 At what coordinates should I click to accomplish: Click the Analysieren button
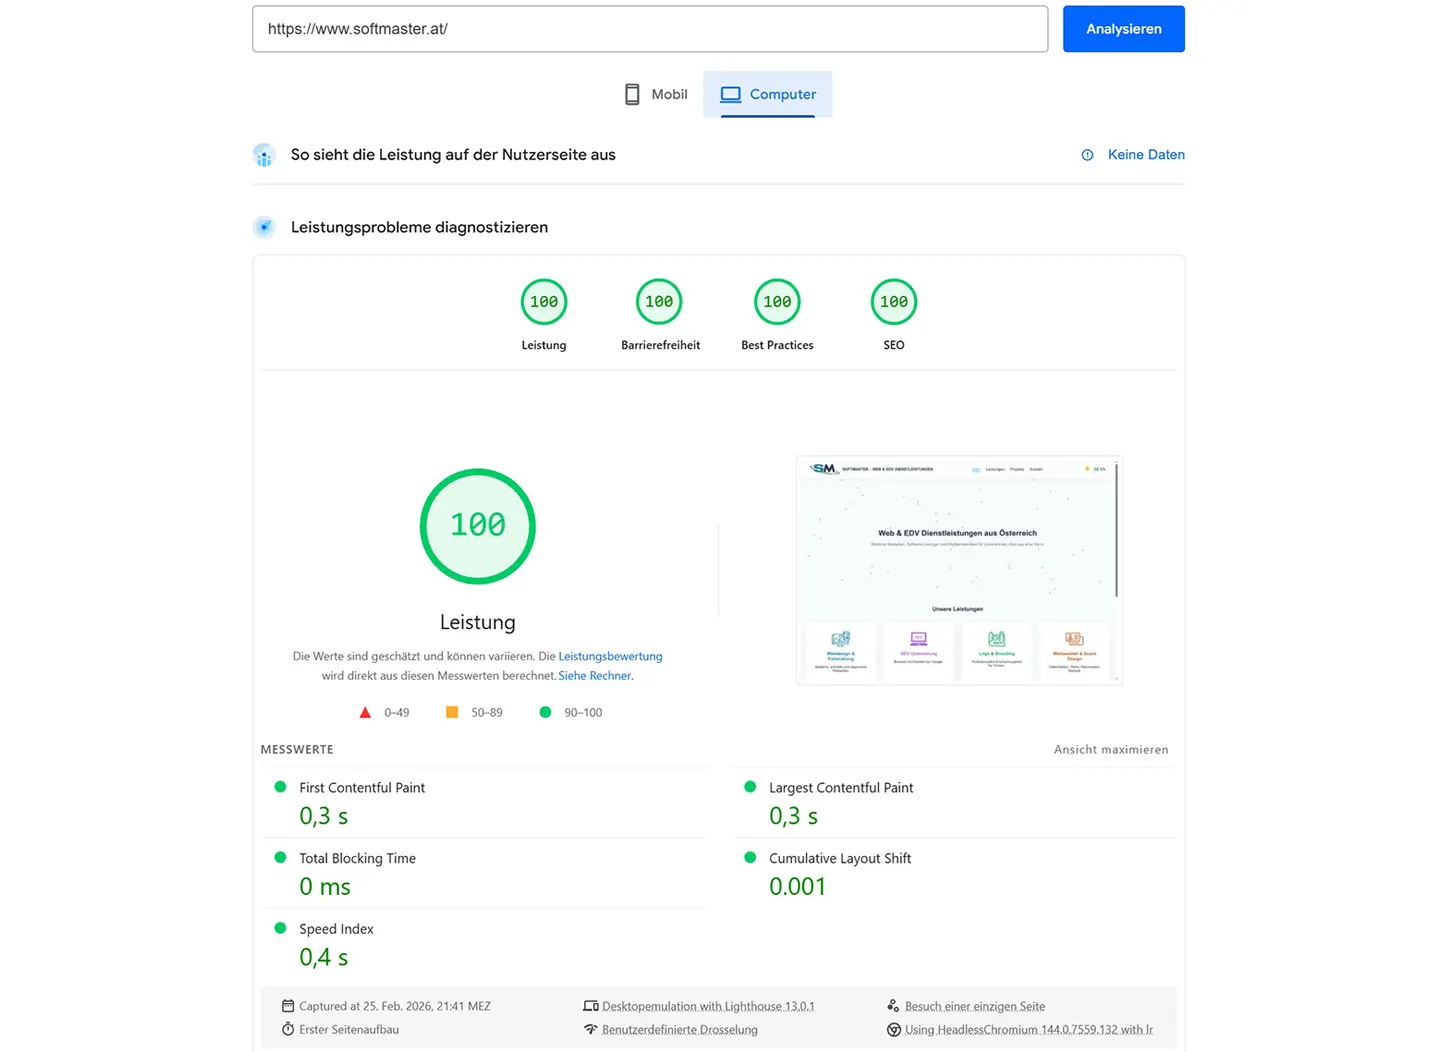point(1123,28)
